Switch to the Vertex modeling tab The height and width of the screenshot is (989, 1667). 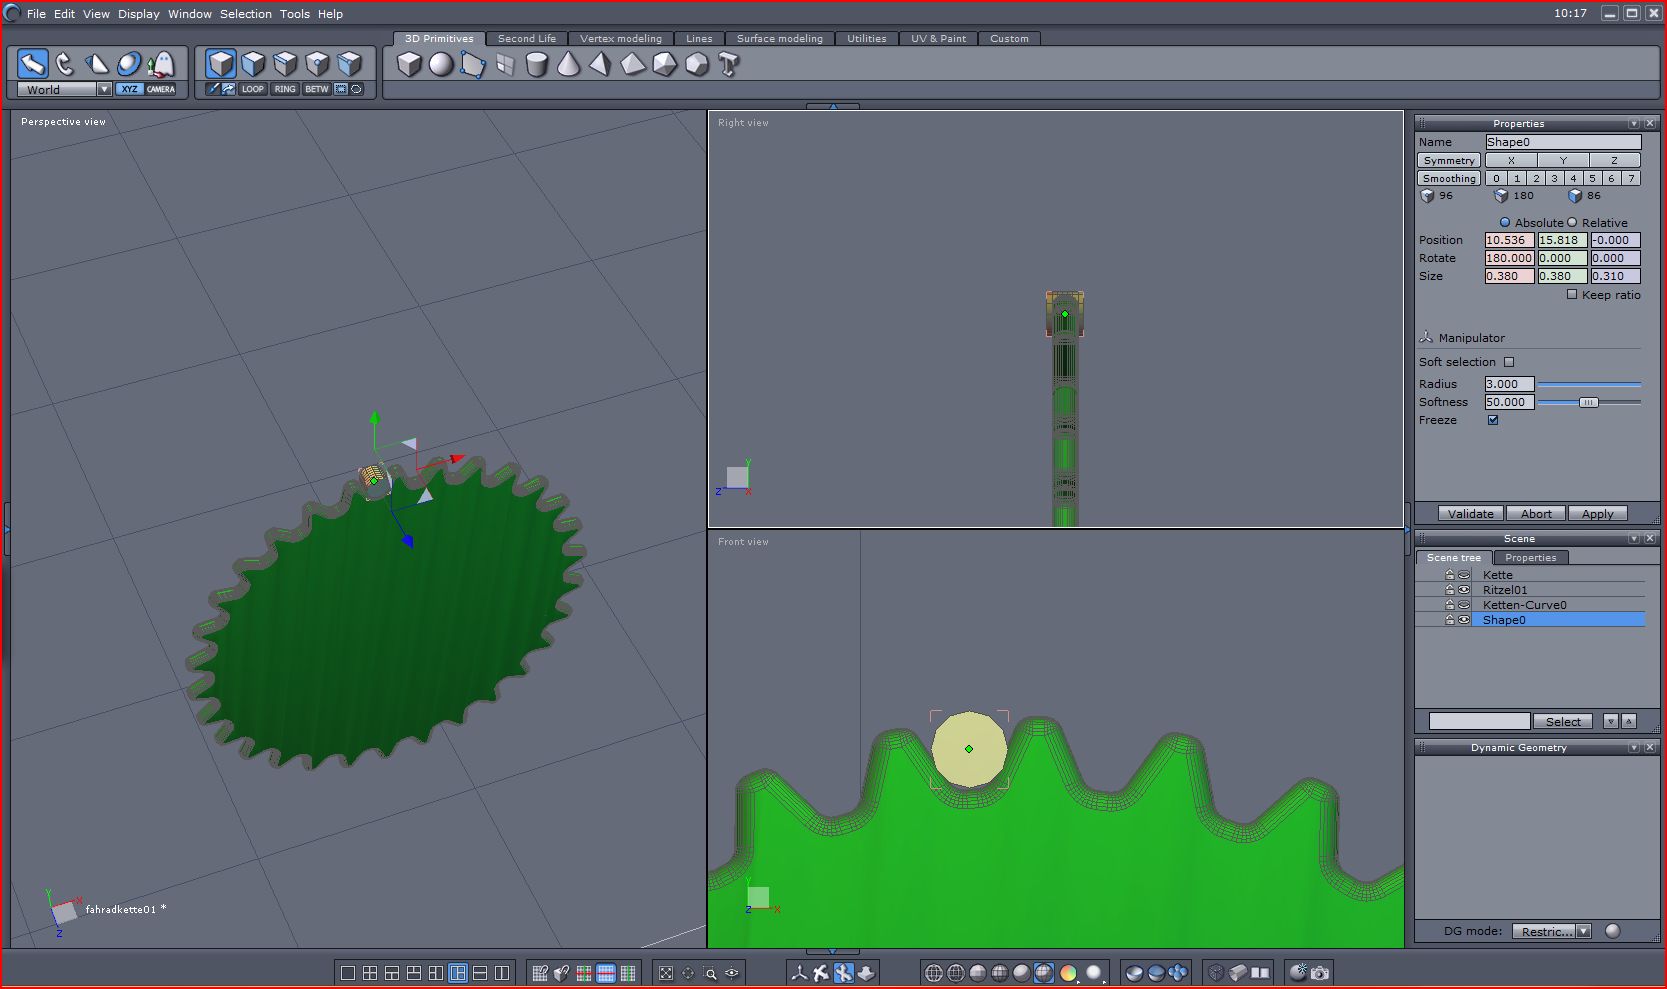click(x=621, y=38)
